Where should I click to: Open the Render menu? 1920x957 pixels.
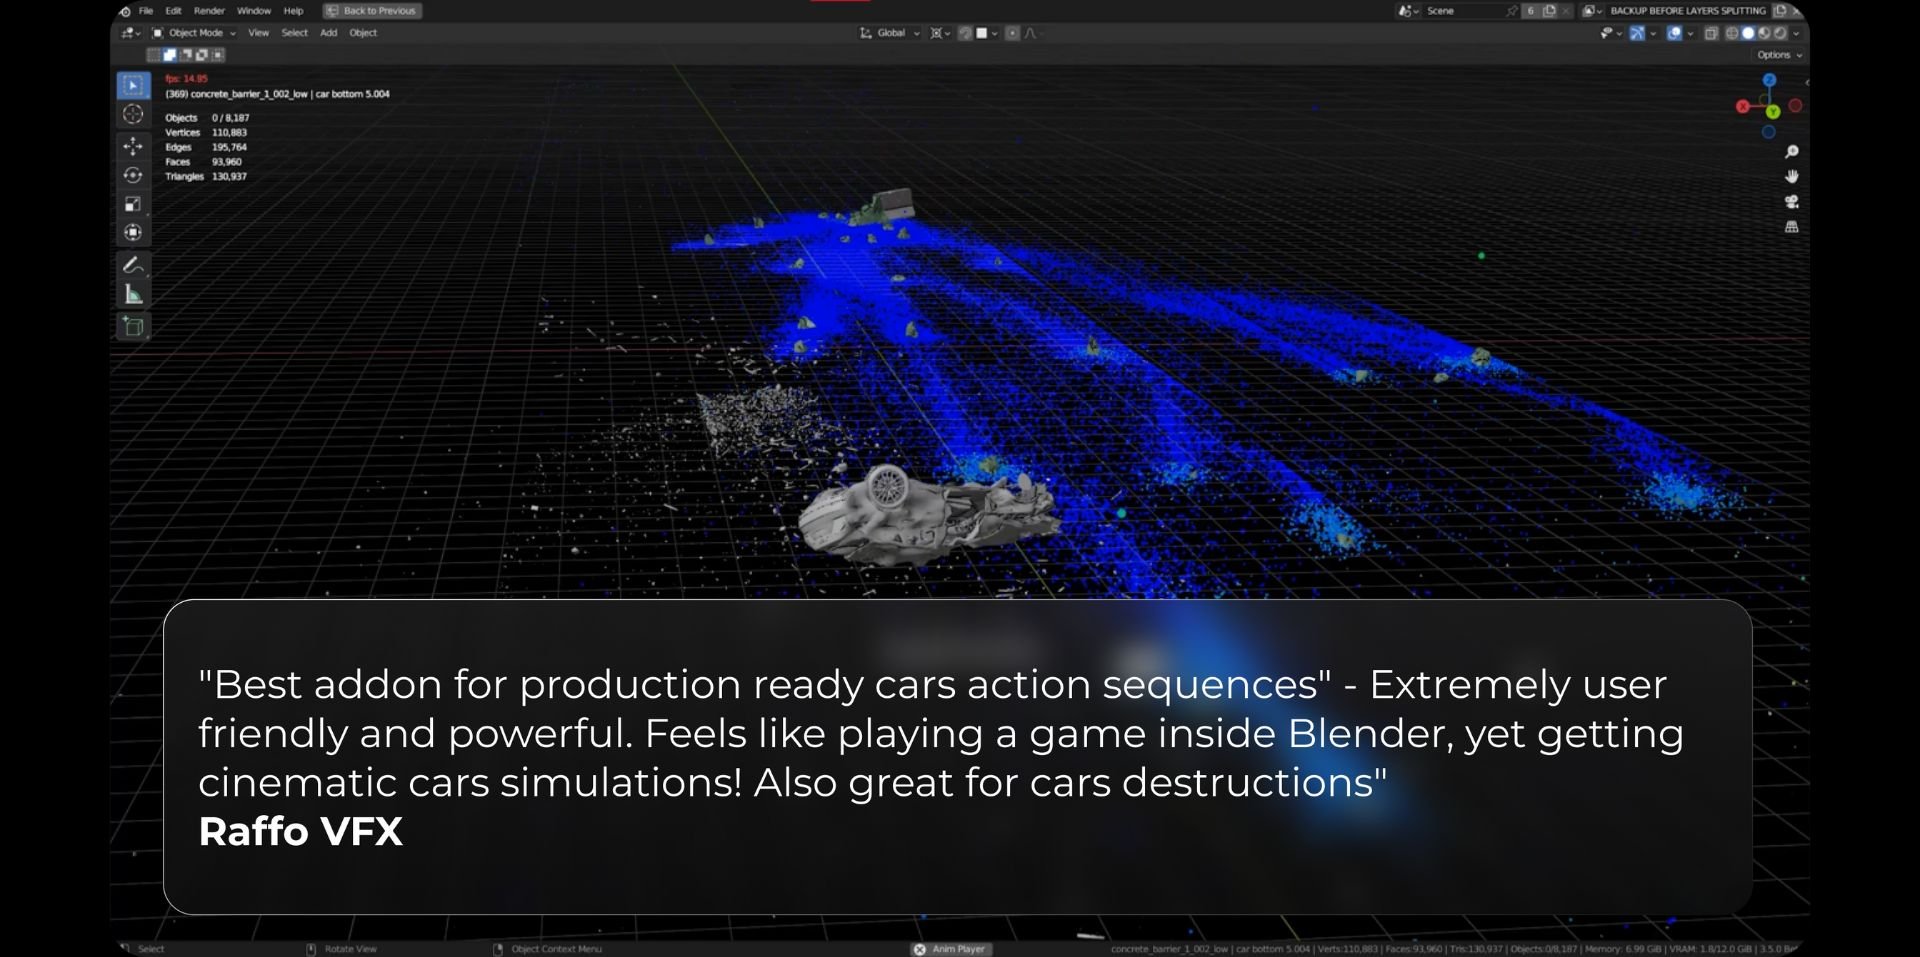[209, 11]
